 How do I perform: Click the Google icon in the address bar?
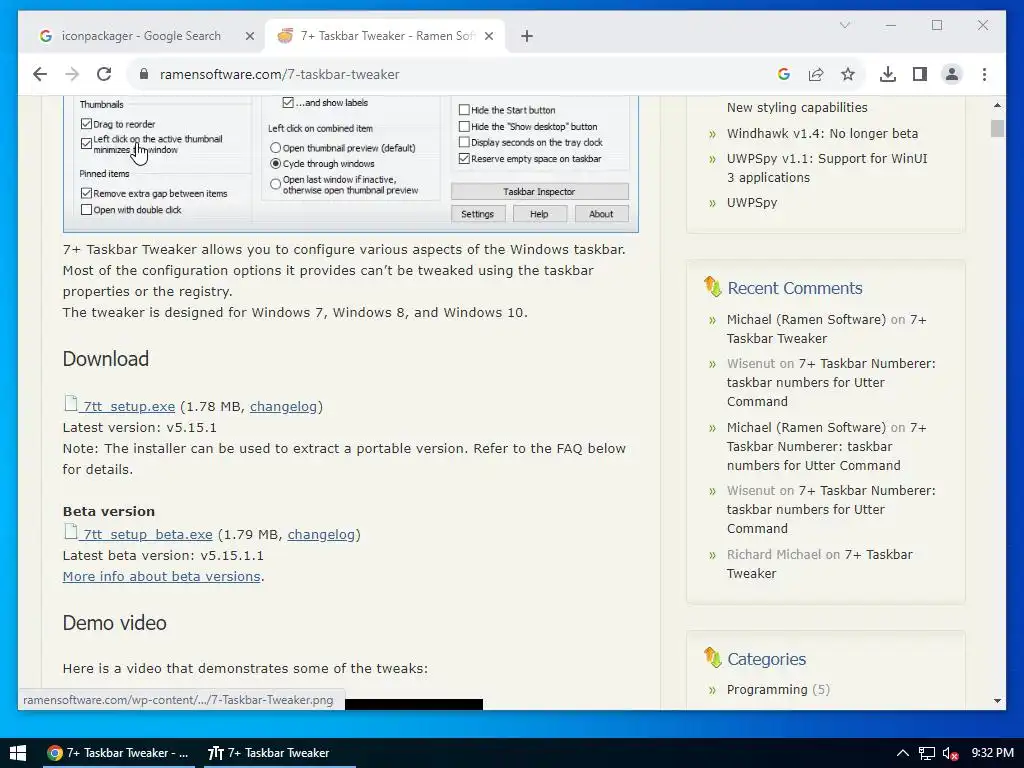pos(784,74)
